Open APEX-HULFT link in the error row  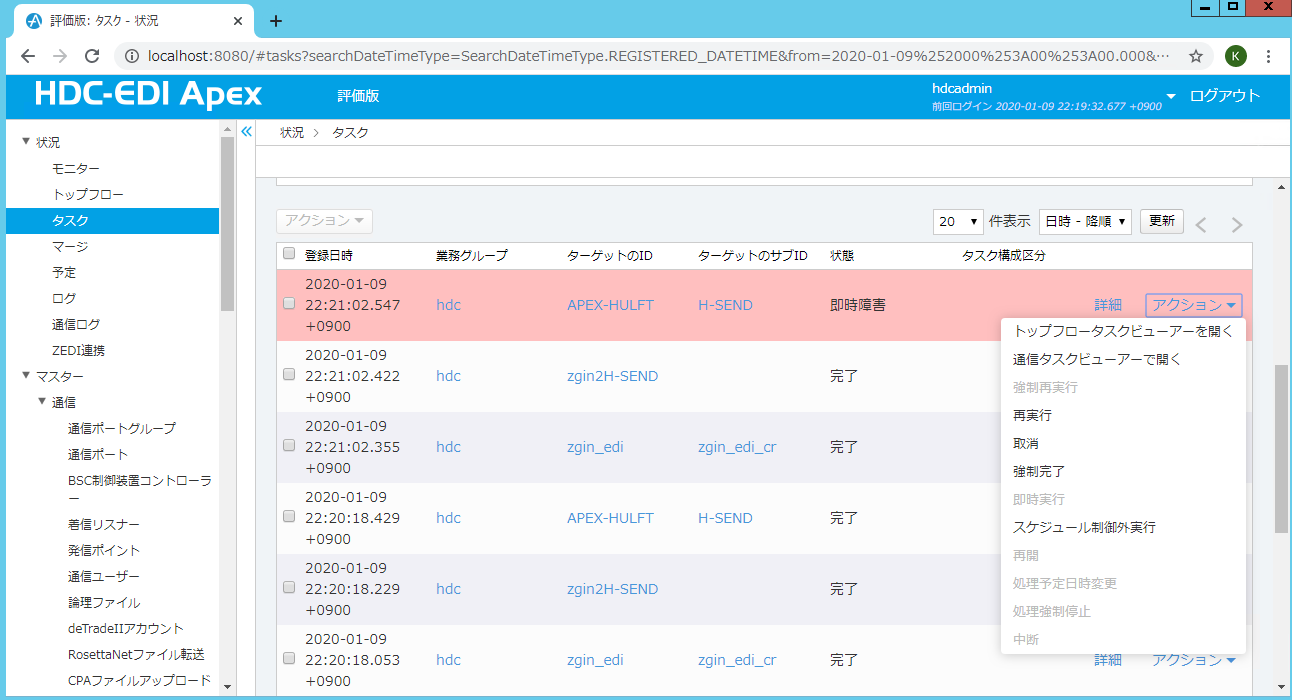[610, 305]
